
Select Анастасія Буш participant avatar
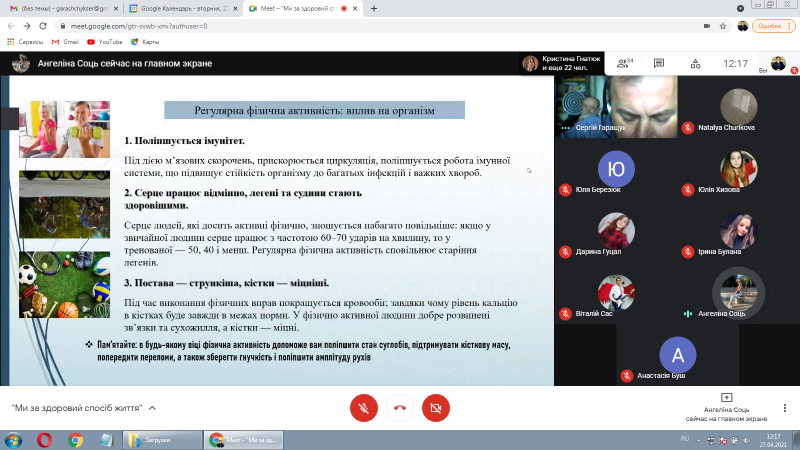(x=678, y=355)
